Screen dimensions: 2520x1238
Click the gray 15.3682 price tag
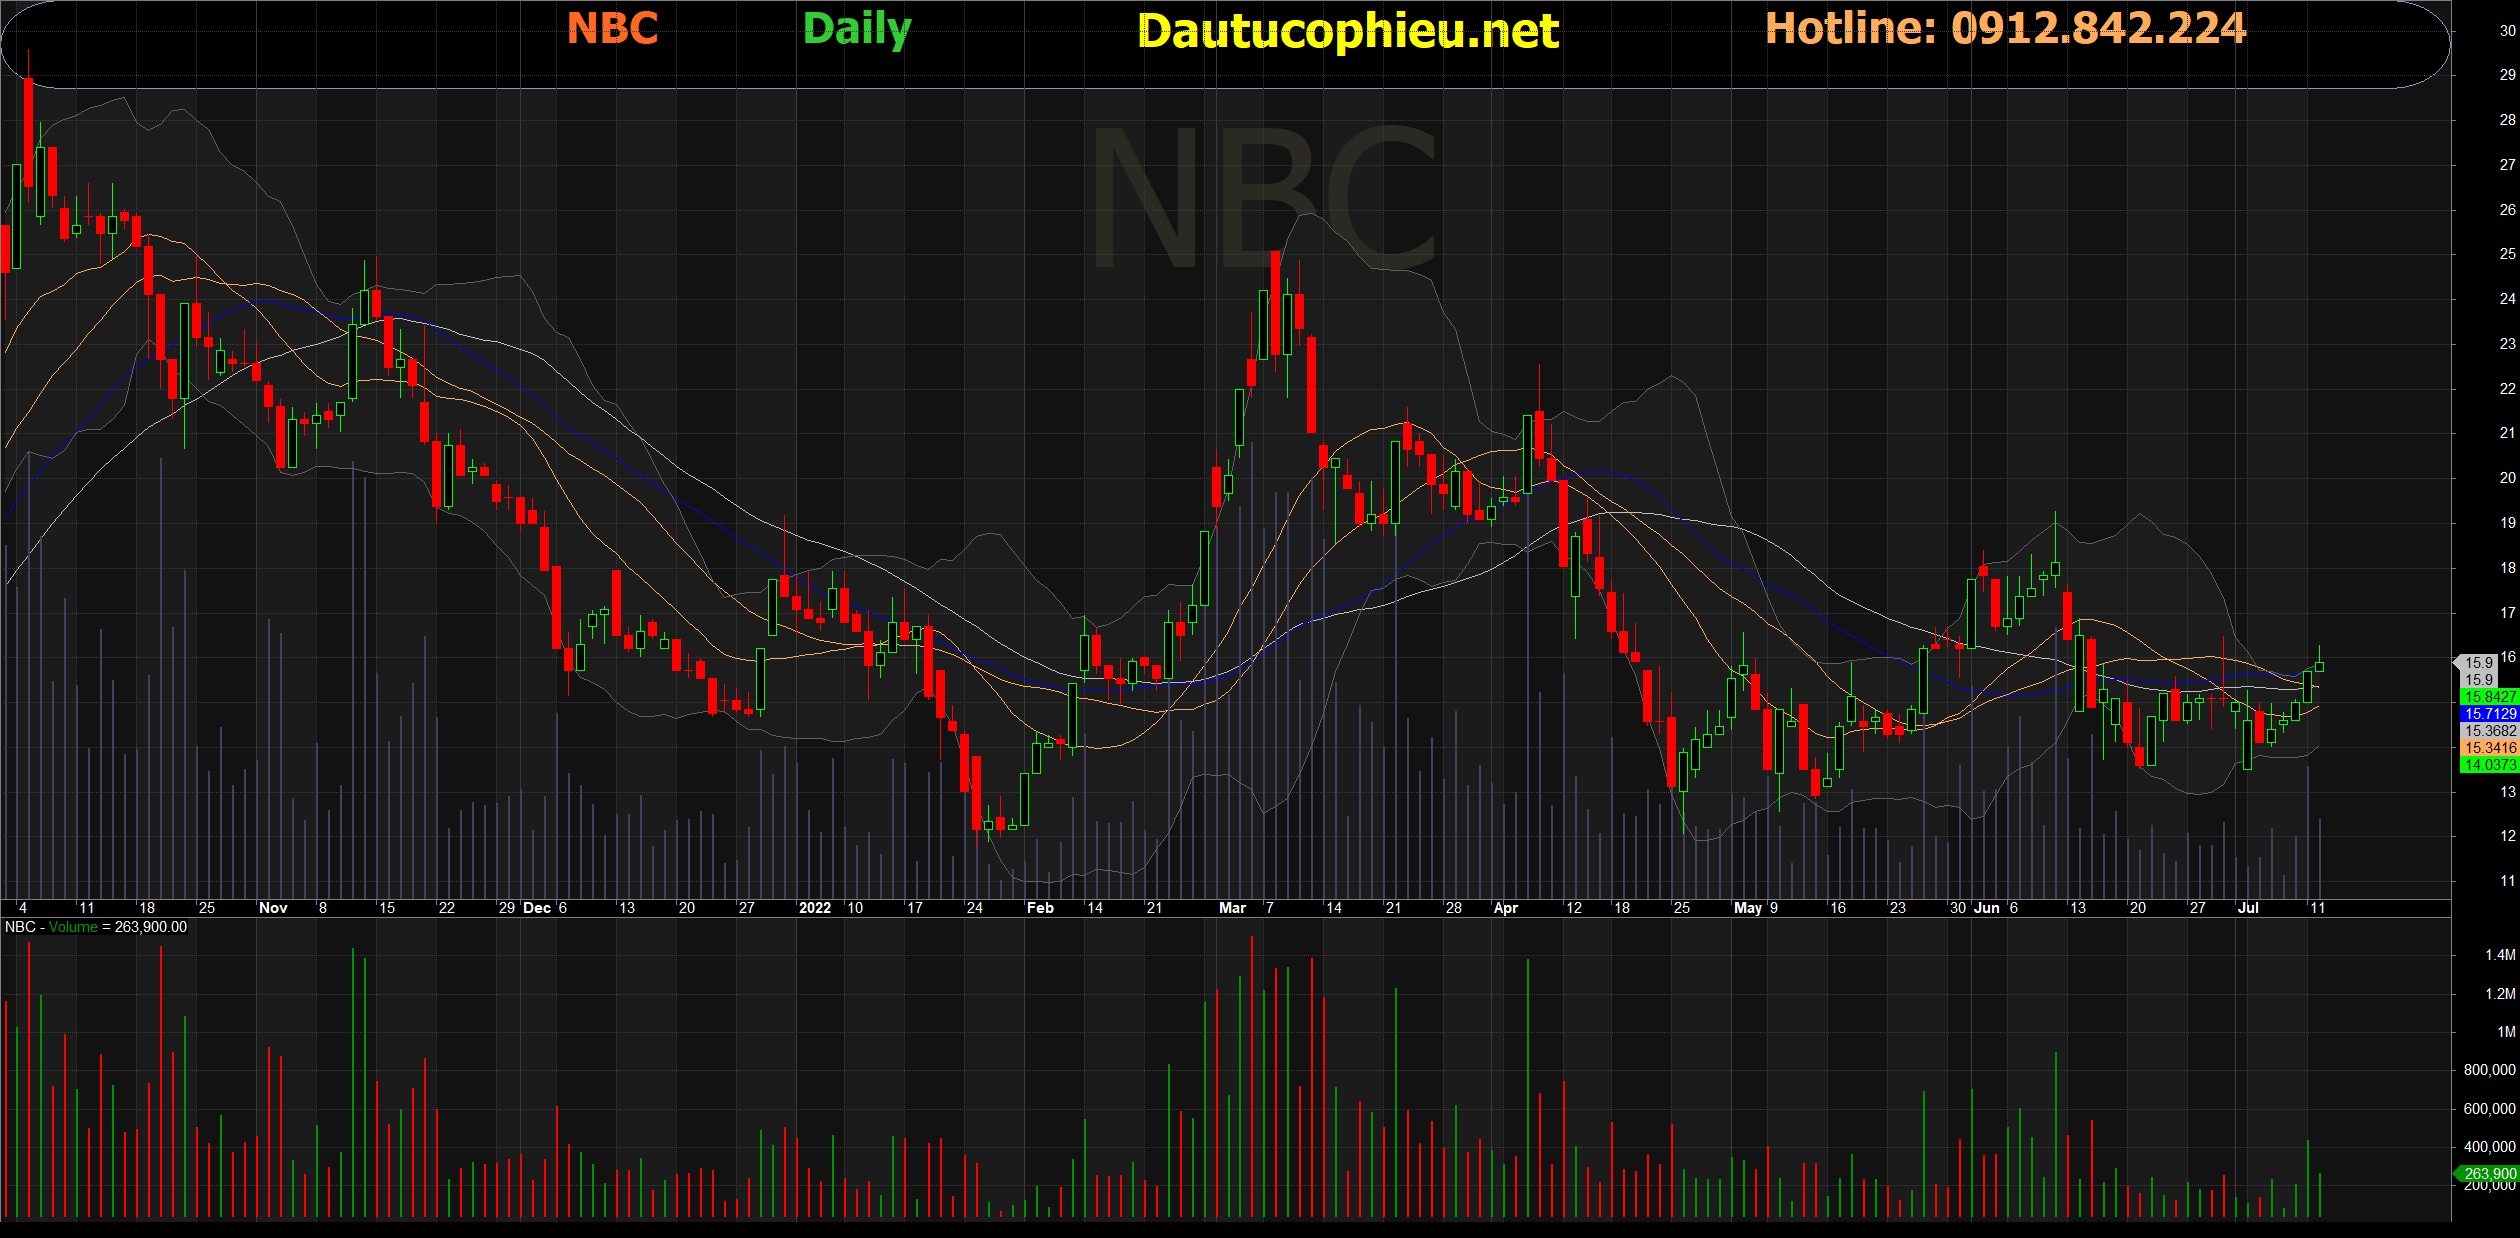coord(2488,731)
